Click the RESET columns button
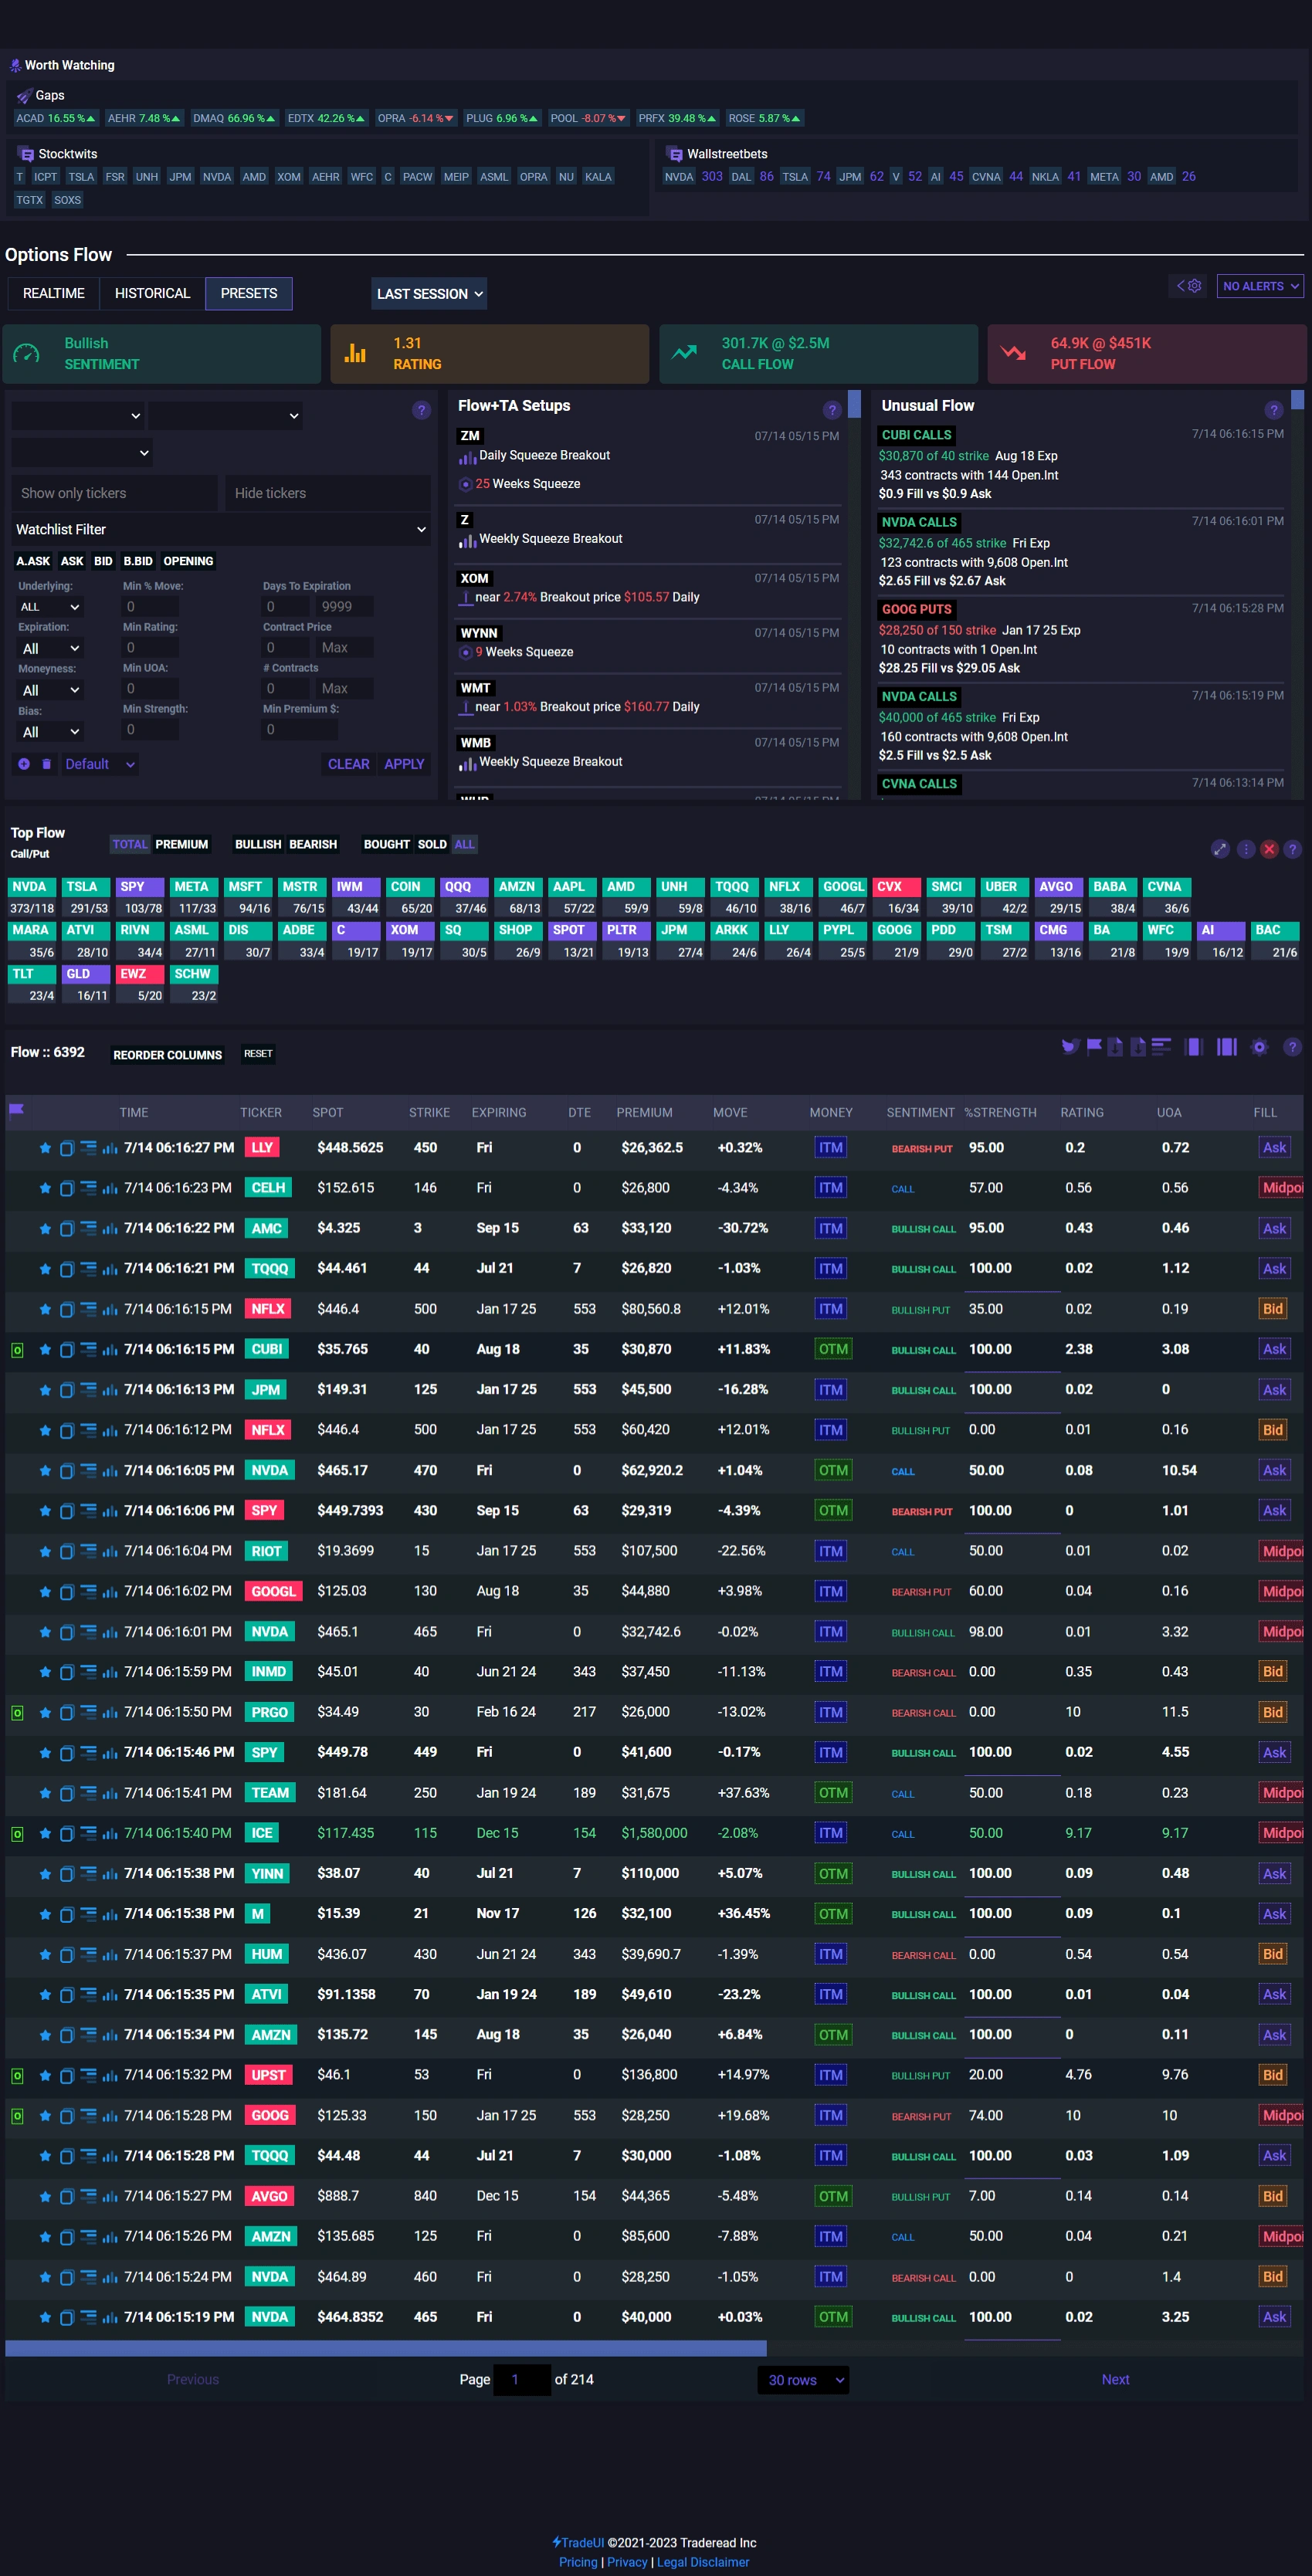Image resolution: width=1312 pixels, height=2576 pixels. pyautogui.click(x=258, y=1054)
